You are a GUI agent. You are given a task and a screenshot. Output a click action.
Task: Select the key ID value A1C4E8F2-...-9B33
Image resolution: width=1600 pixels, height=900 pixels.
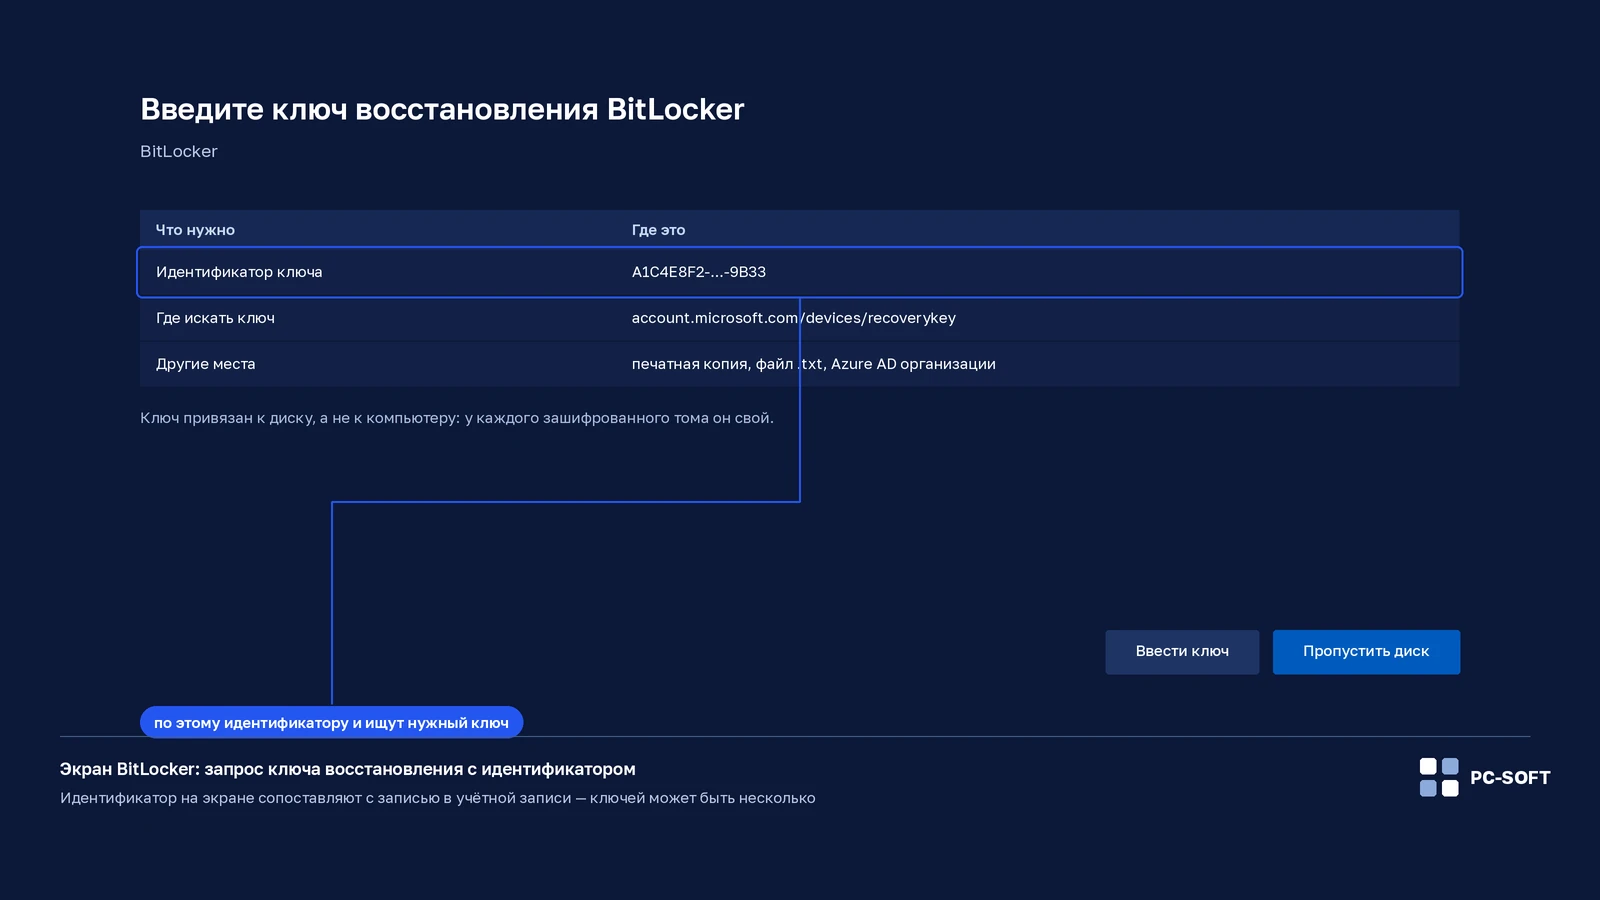click(x=699, y=272)
